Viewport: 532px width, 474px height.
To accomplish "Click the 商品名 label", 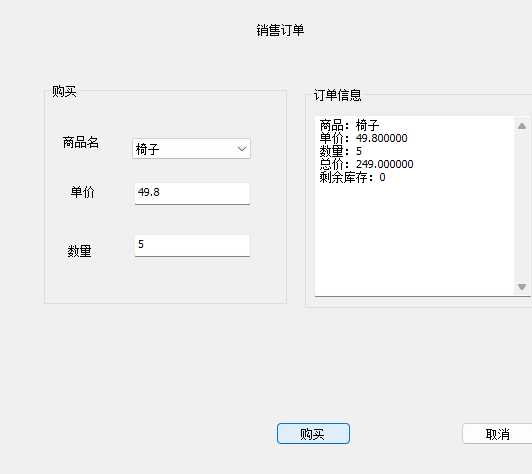I will tap(81, 143).
